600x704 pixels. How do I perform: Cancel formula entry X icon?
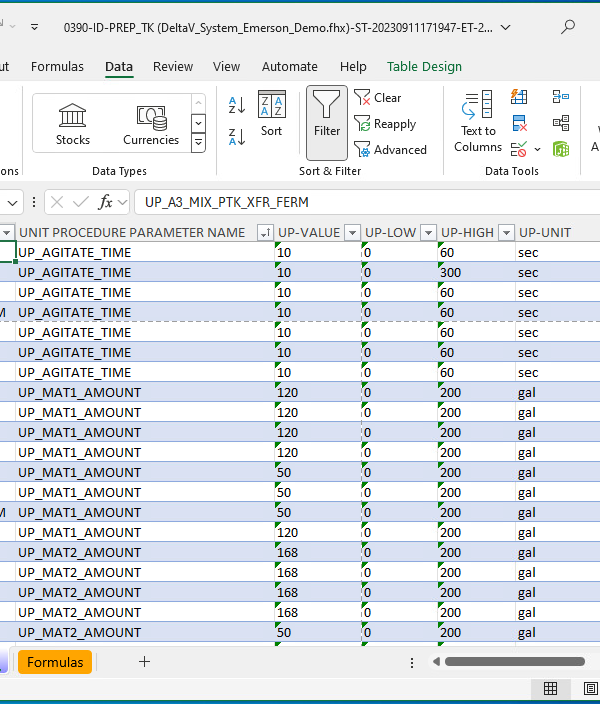57,202
